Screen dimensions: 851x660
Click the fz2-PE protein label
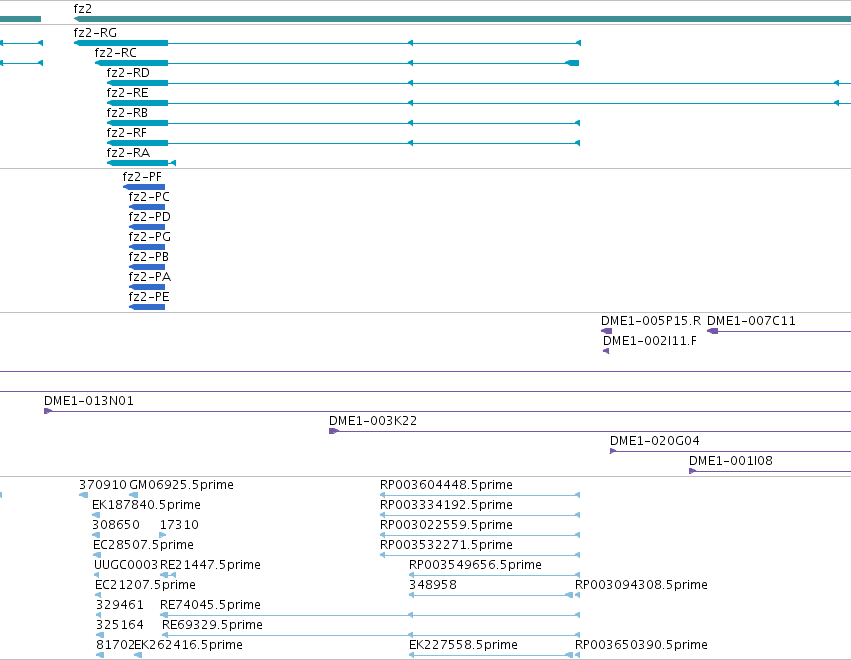pyautogui.click(x=149, y=297)
